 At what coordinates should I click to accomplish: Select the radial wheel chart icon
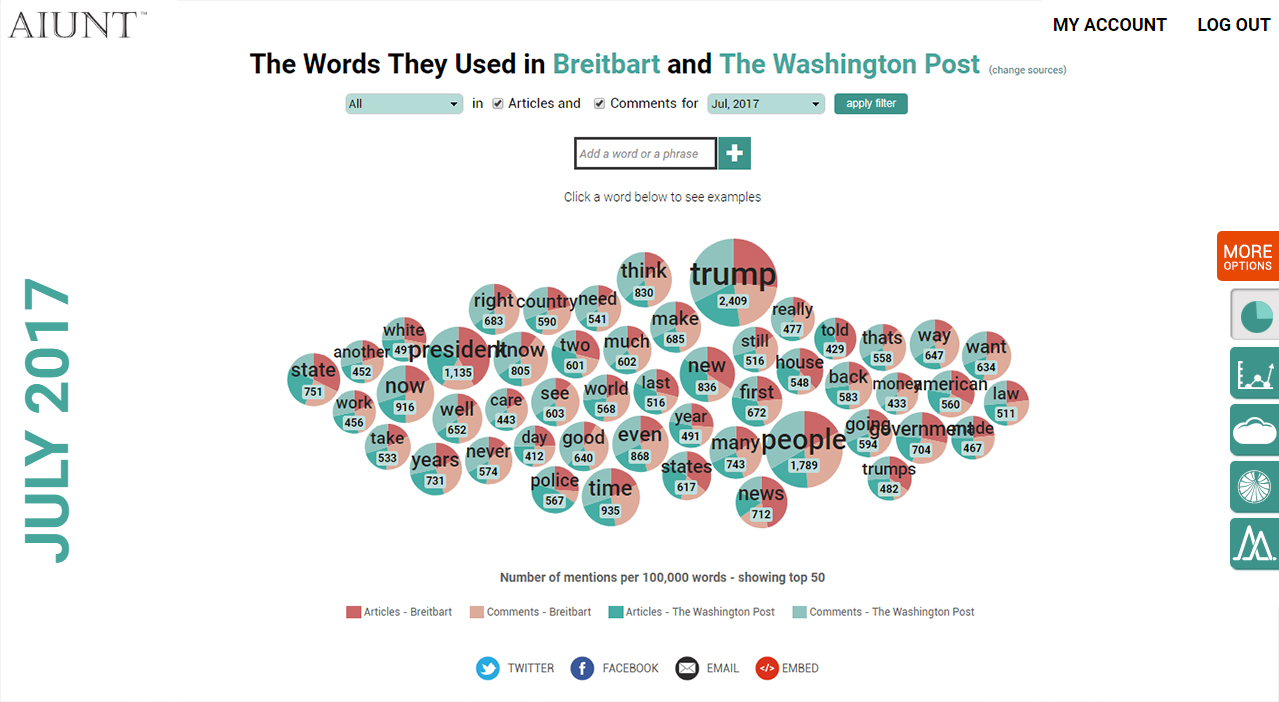[1256, 487]
